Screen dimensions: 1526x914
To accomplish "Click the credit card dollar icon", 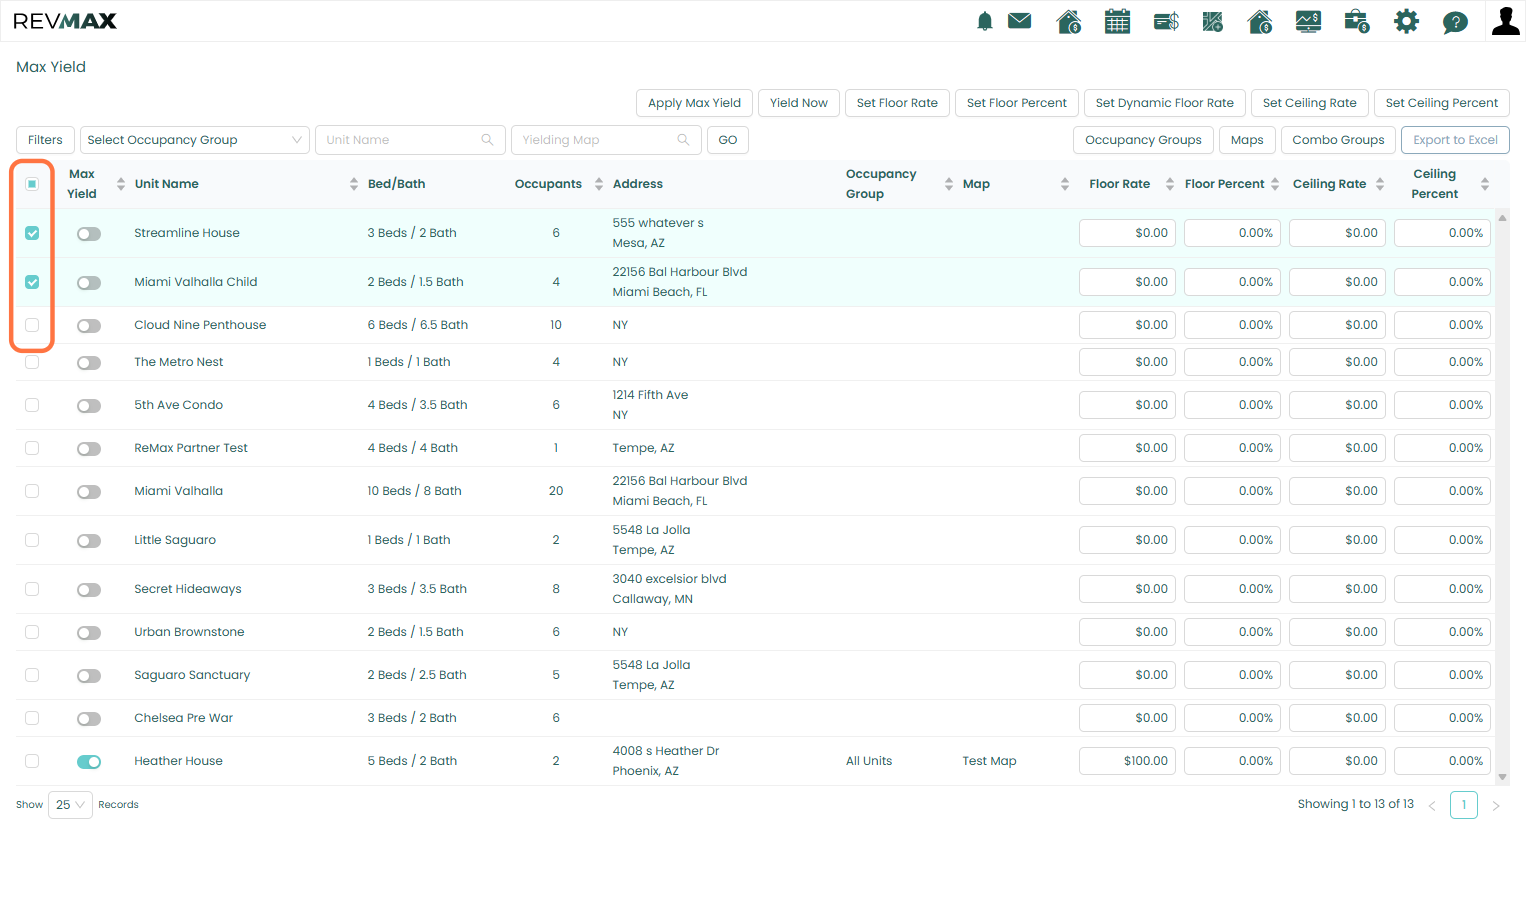I will [1166, 21].
